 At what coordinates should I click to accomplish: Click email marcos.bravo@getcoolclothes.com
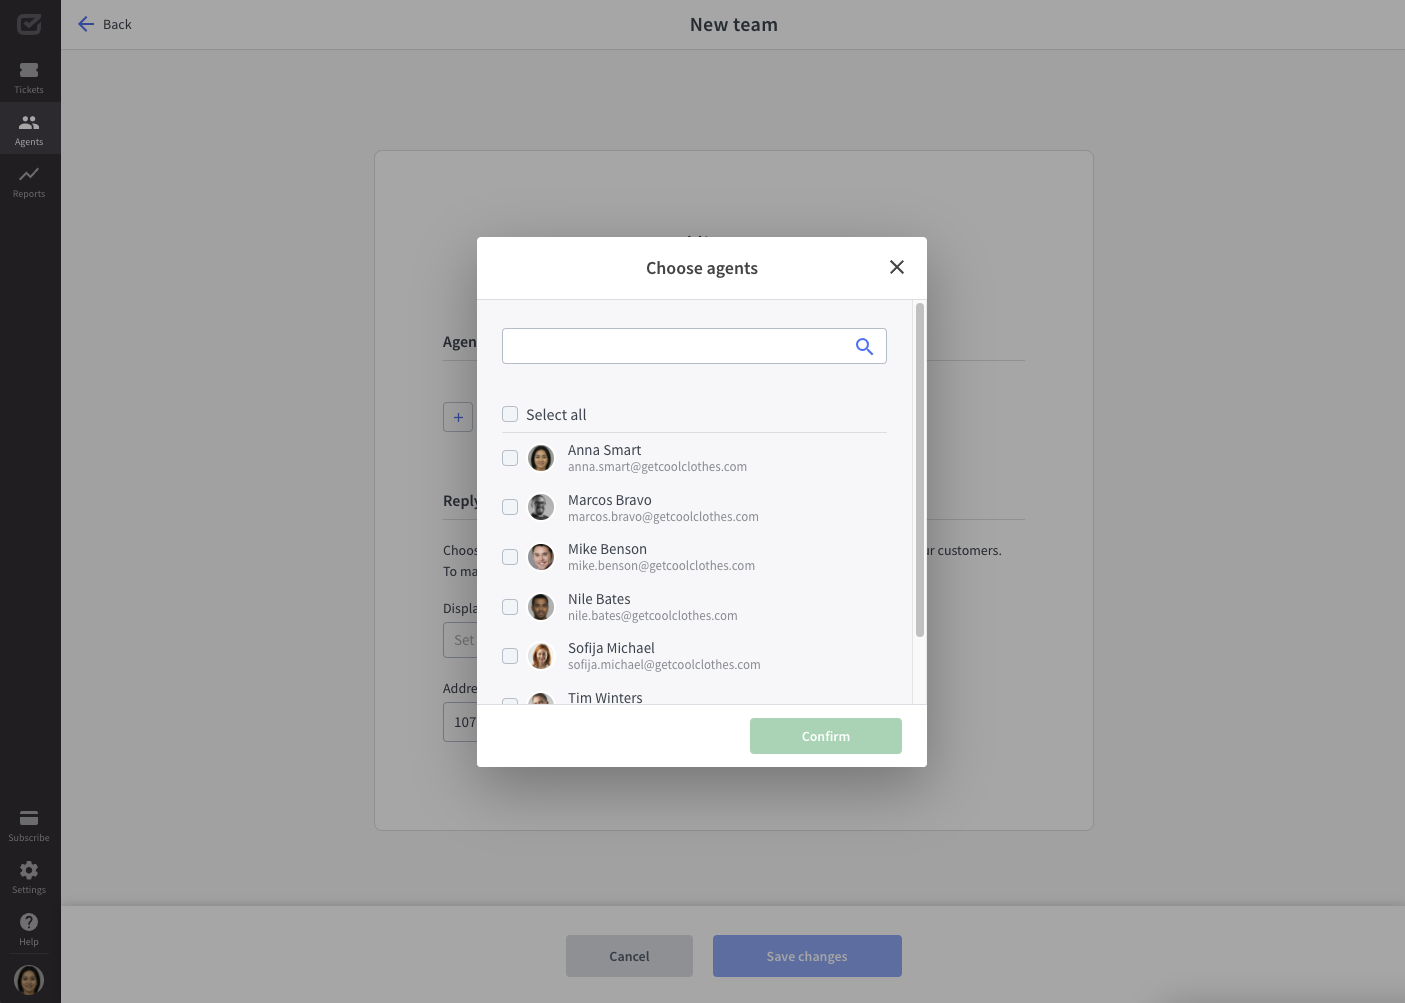(x=663, y=517)
